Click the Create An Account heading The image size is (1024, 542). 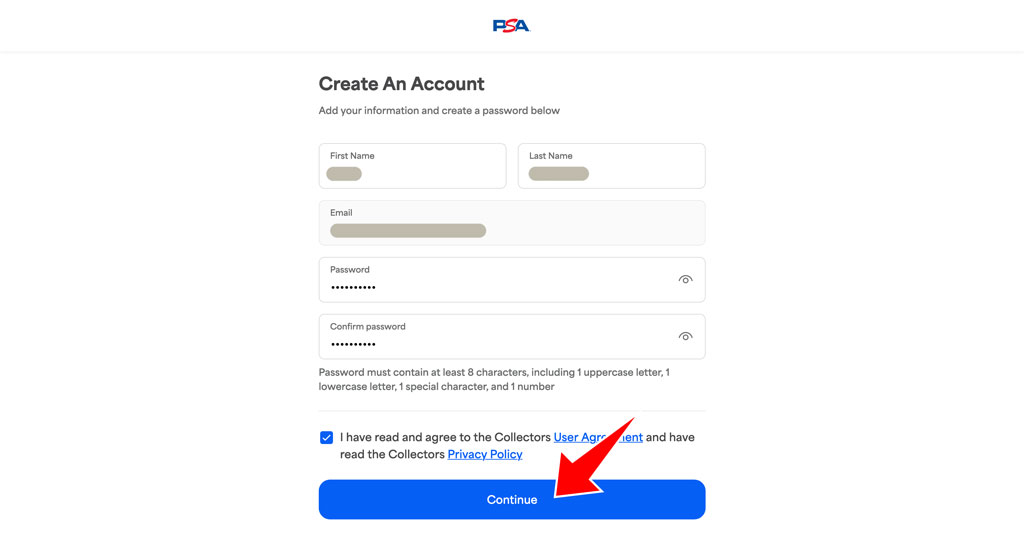(401, 84)
